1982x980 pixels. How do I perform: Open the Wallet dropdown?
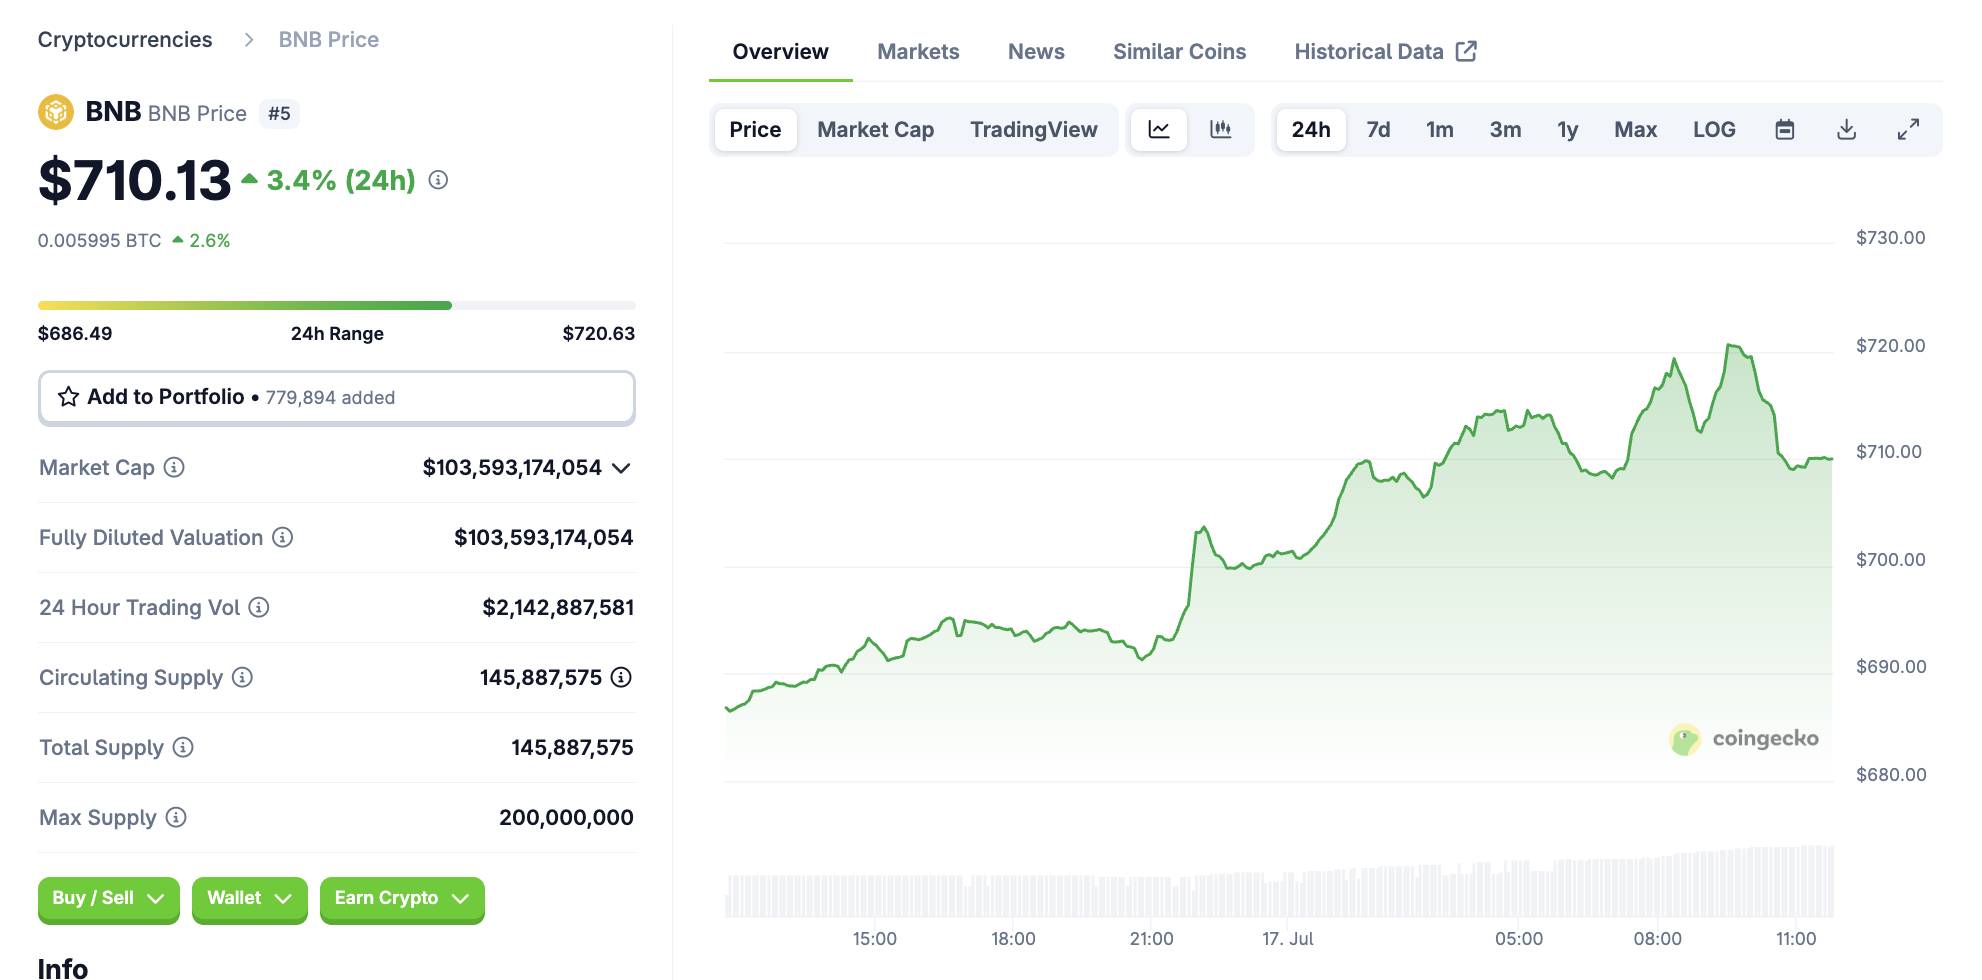249,898
